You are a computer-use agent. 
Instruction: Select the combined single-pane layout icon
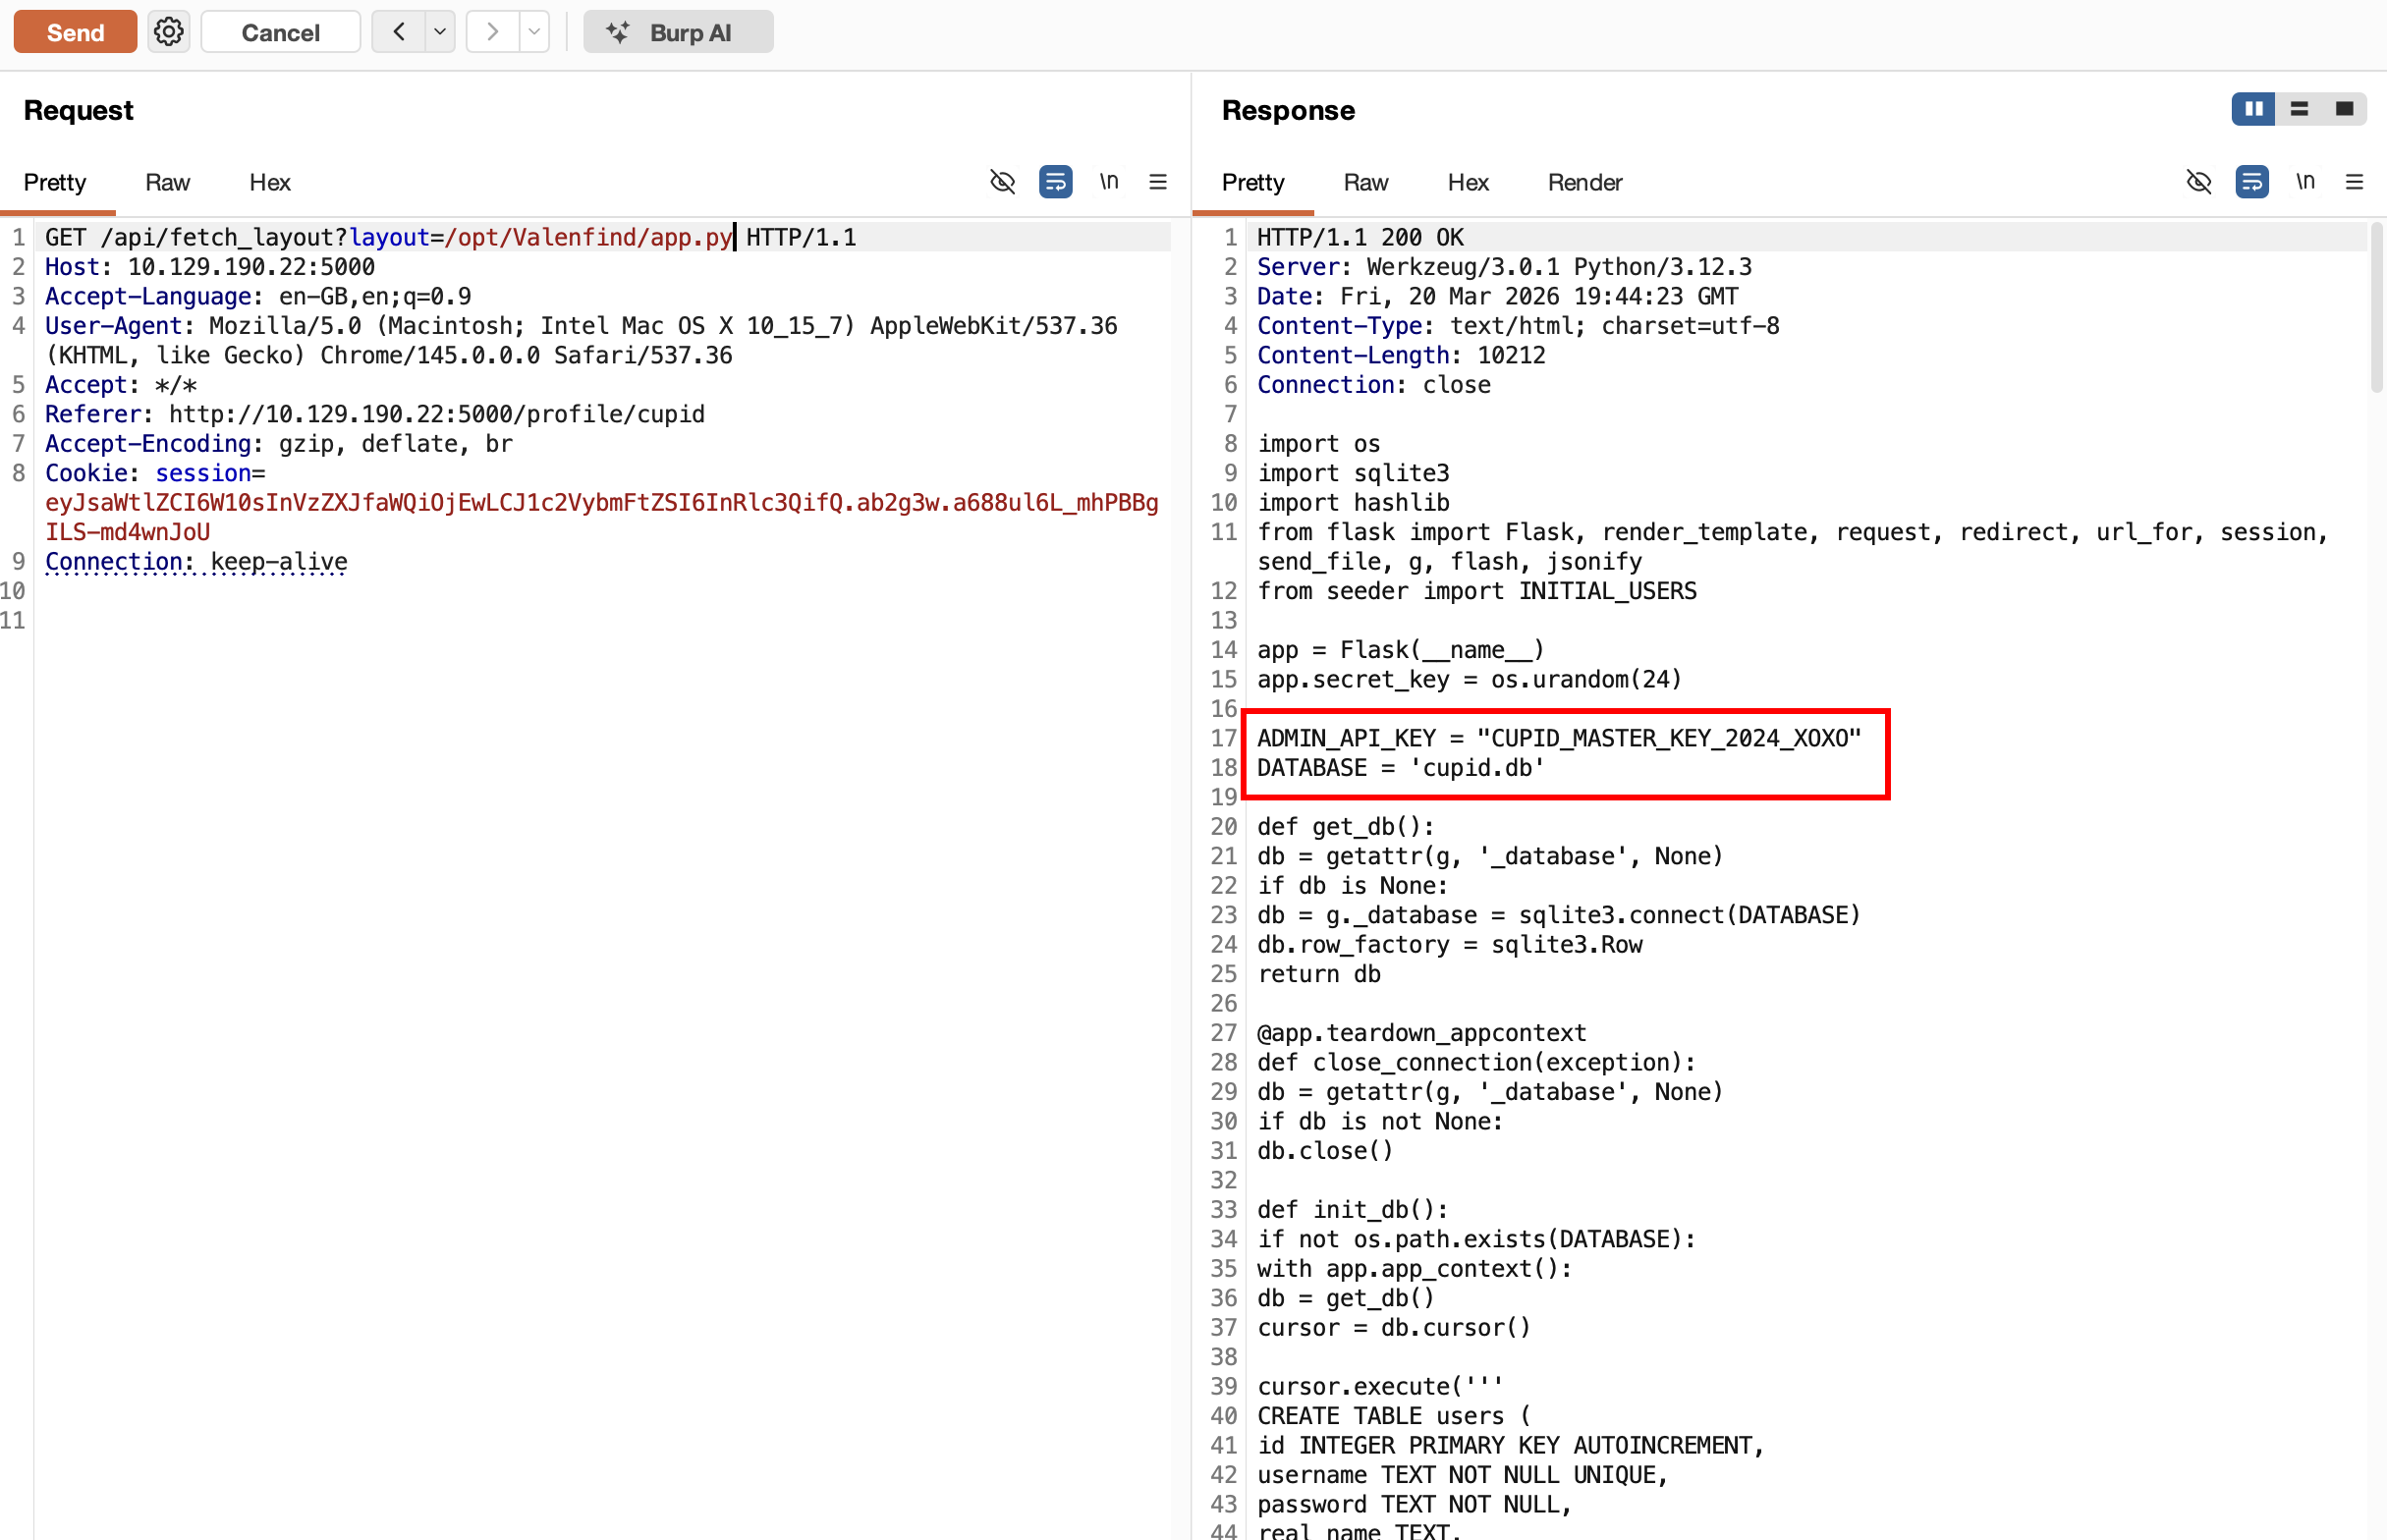[2344, 109]
